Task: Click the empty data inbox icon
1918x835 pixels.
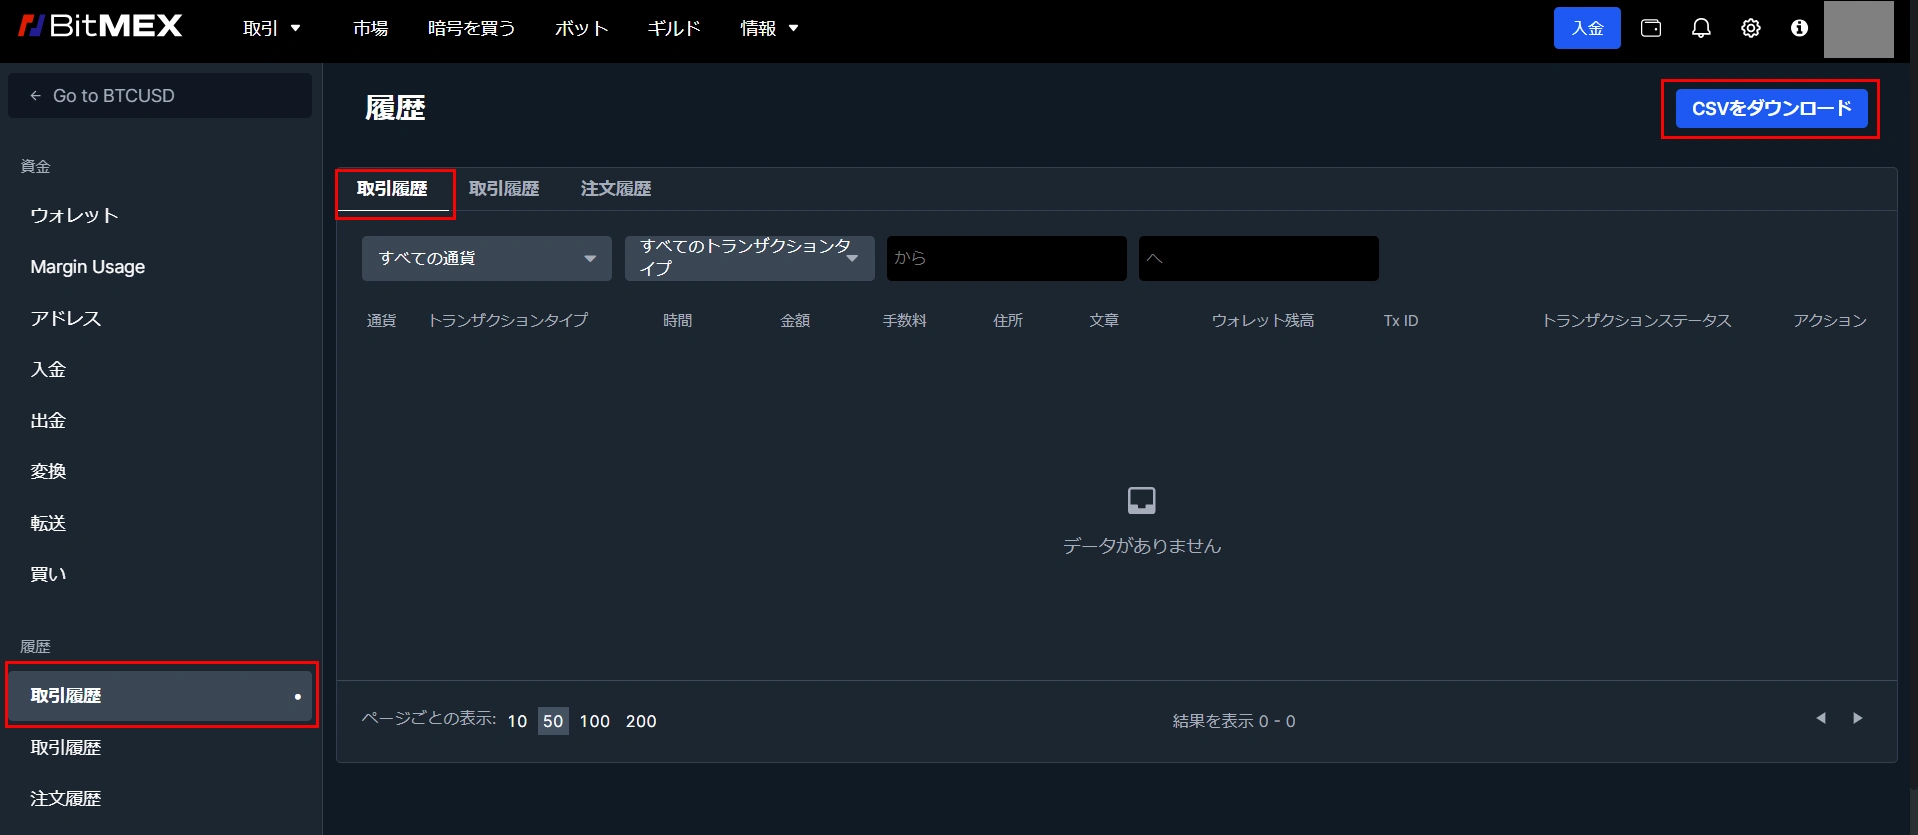Action: tap(1141, 500)
